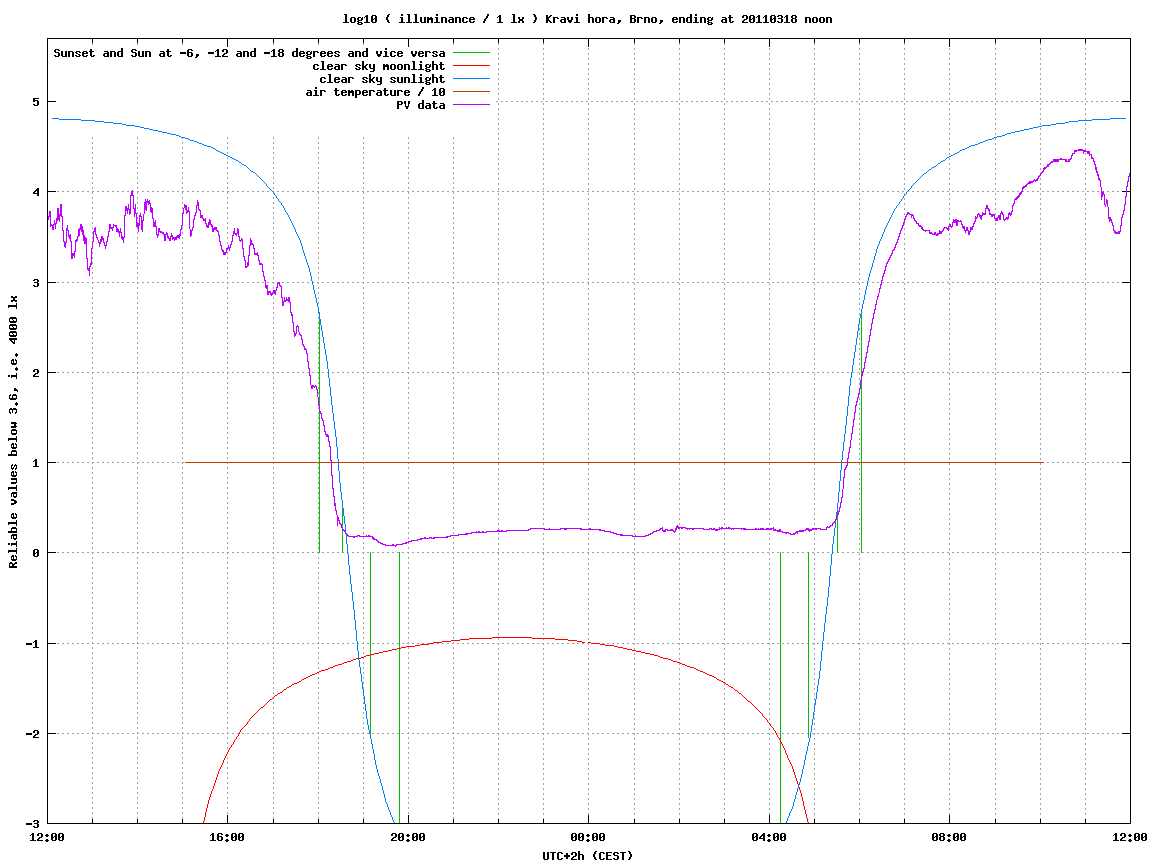
Task: Click the y-axis tick label 4
Action: click(35, 192)
